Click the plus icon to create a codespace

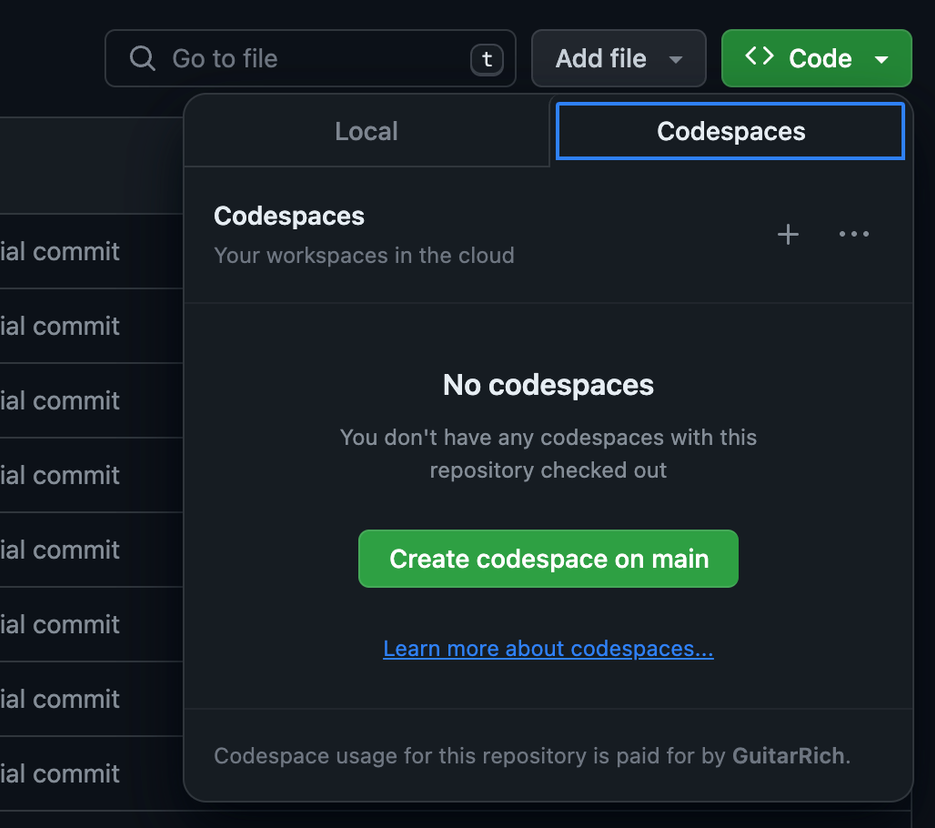tap(788, 235)
